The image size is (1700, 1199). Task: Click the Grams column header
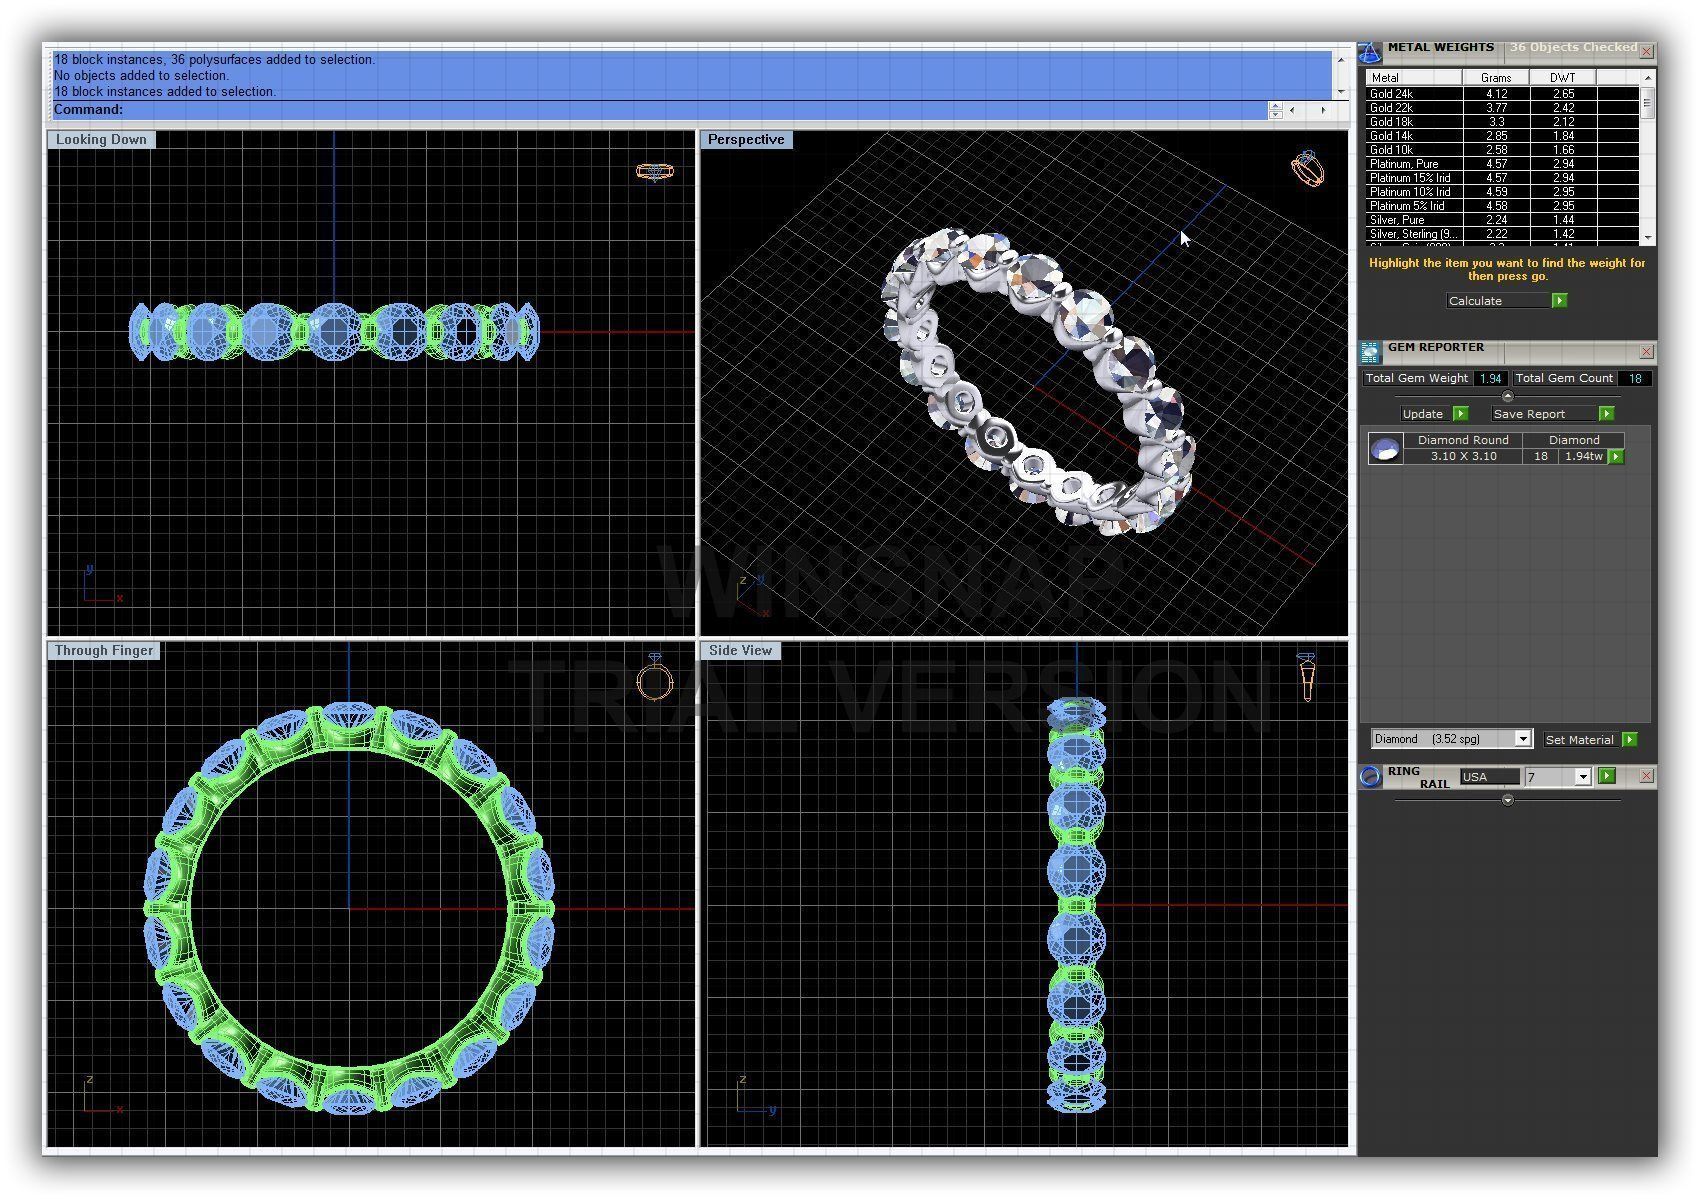coord(1496,78)
